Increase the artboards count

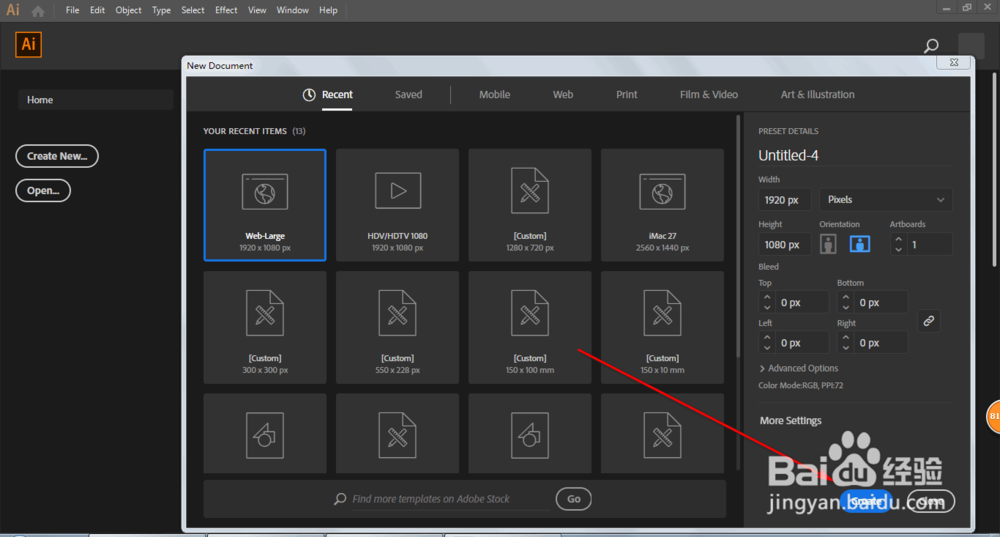tap(899, 240)
